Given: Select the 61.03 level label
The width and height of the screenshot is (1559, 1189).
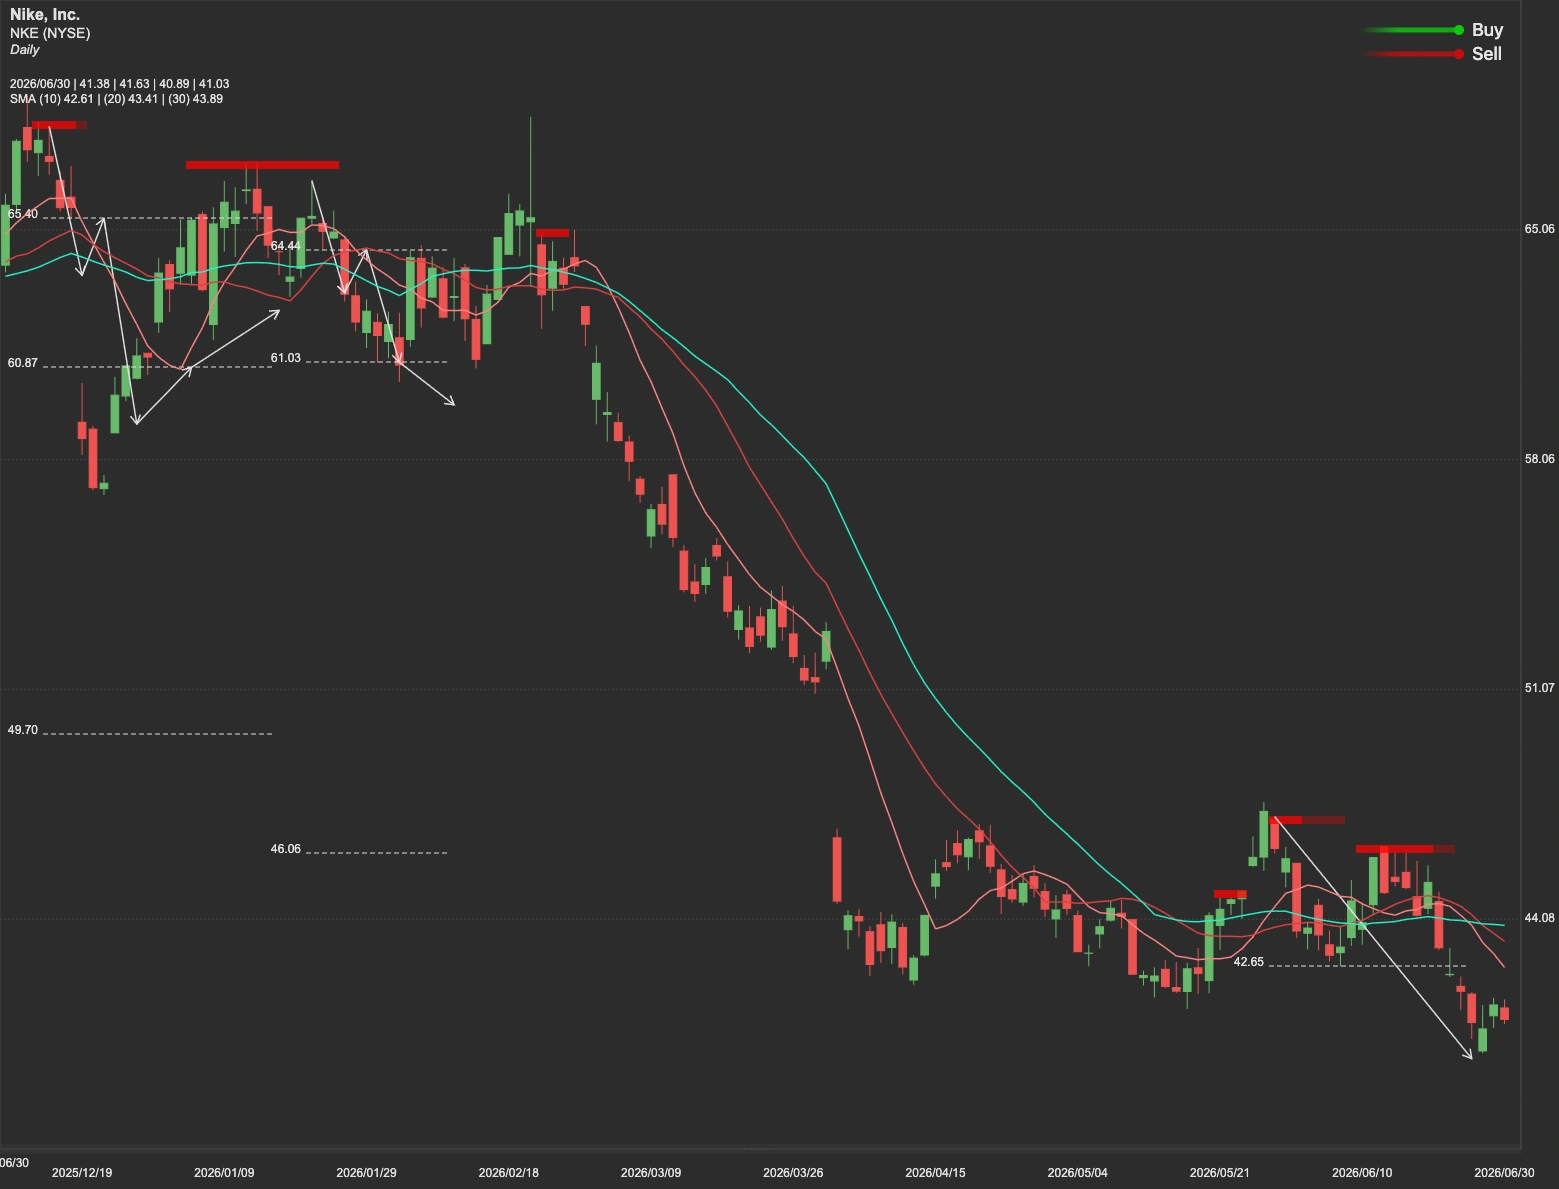Looking at the screenshot, I should pos(286,358).
